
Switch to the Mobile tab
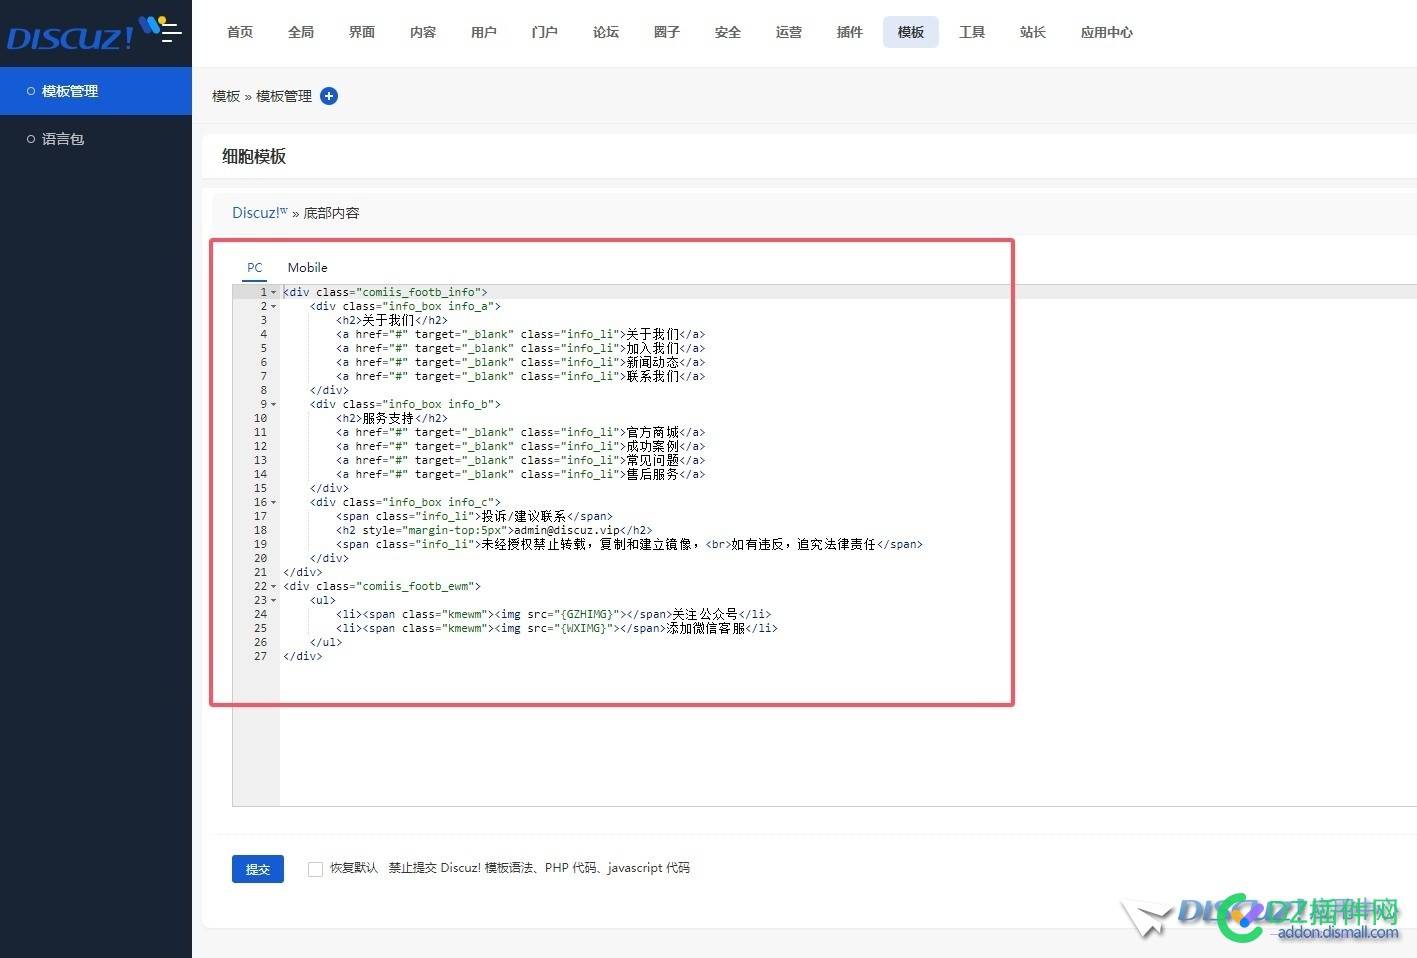(x=307, y=268)
